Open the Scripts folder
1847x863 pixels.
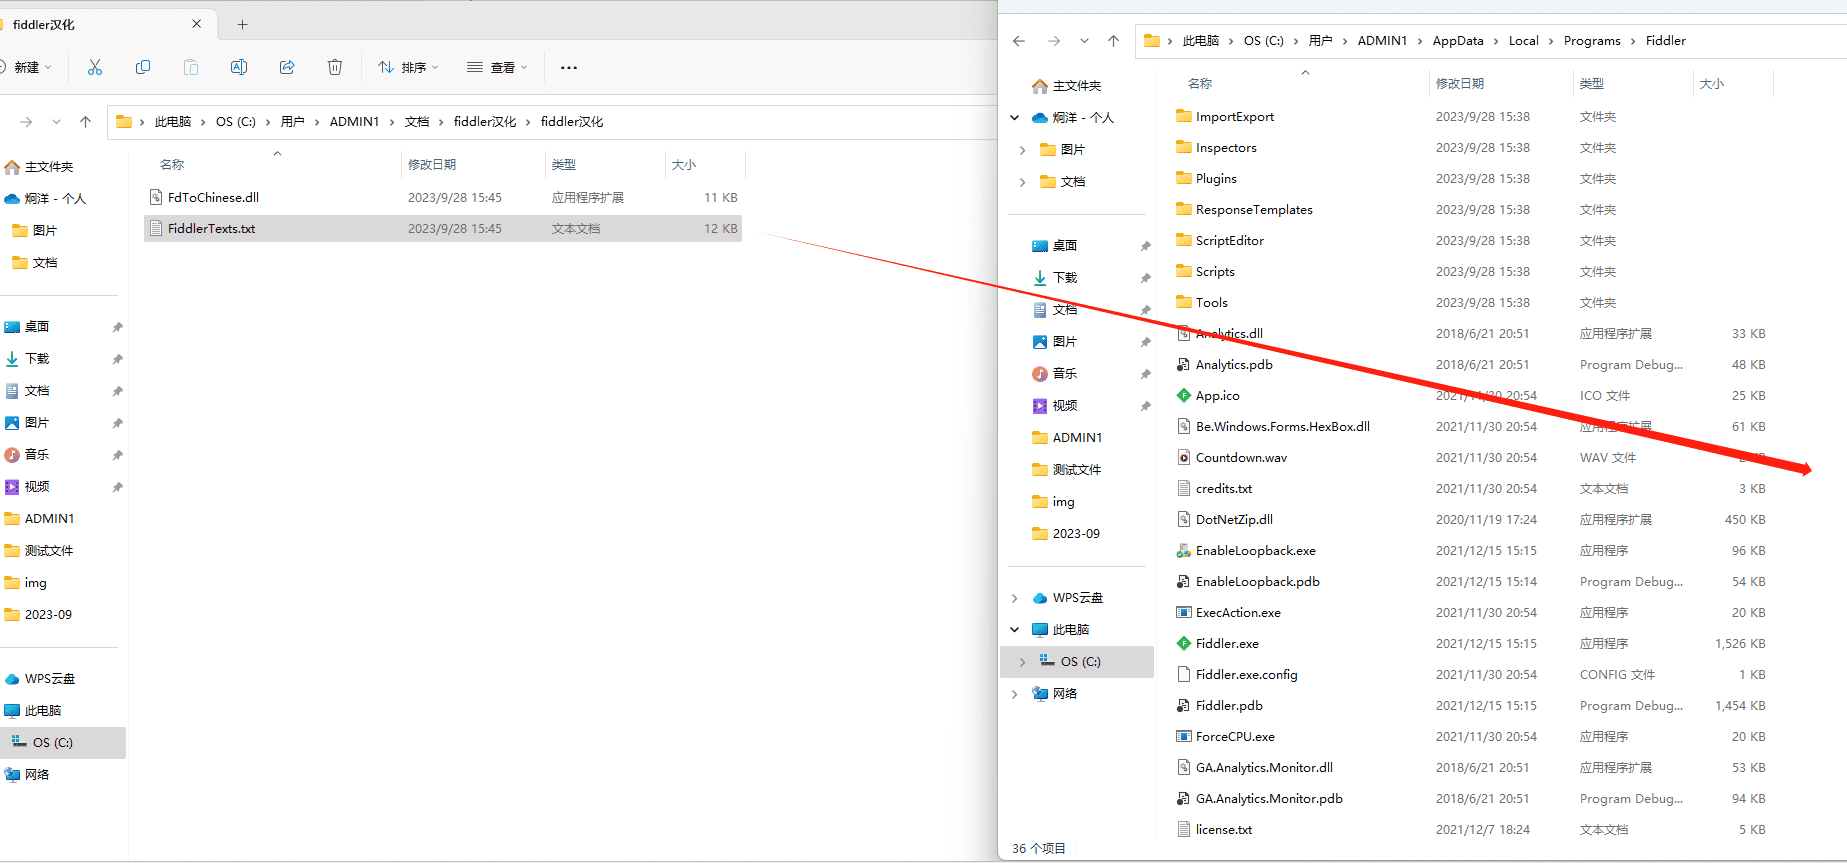coord(1215,272)
